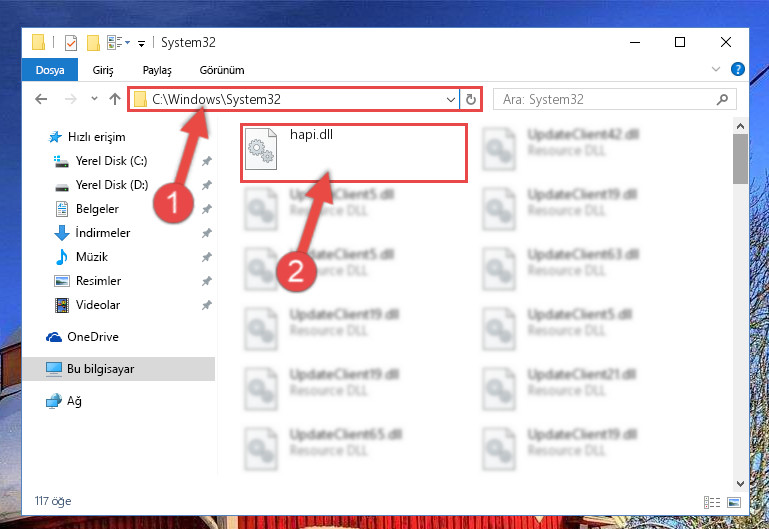Open the İndirmeler folder

click(x=103, y=233)
